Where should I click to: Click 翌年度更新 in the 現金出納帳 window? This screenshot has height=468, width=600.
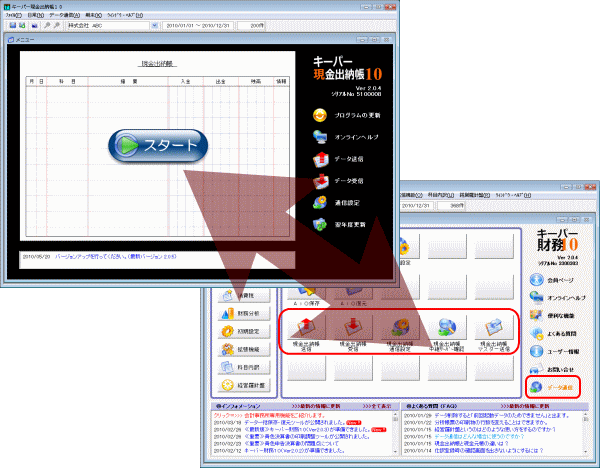click(x=339, y=225)
